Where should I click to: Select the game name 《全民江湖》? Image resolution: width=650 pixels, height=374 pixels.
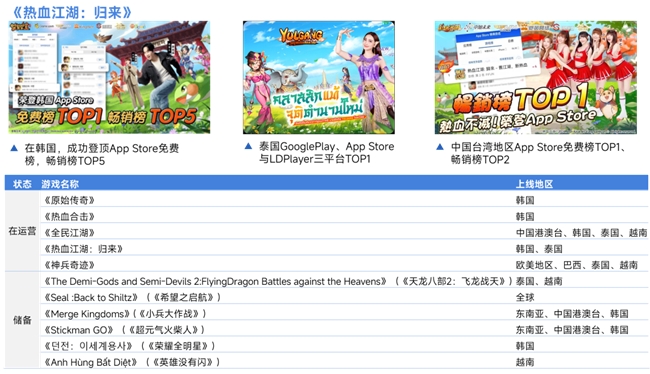(70, 233)
